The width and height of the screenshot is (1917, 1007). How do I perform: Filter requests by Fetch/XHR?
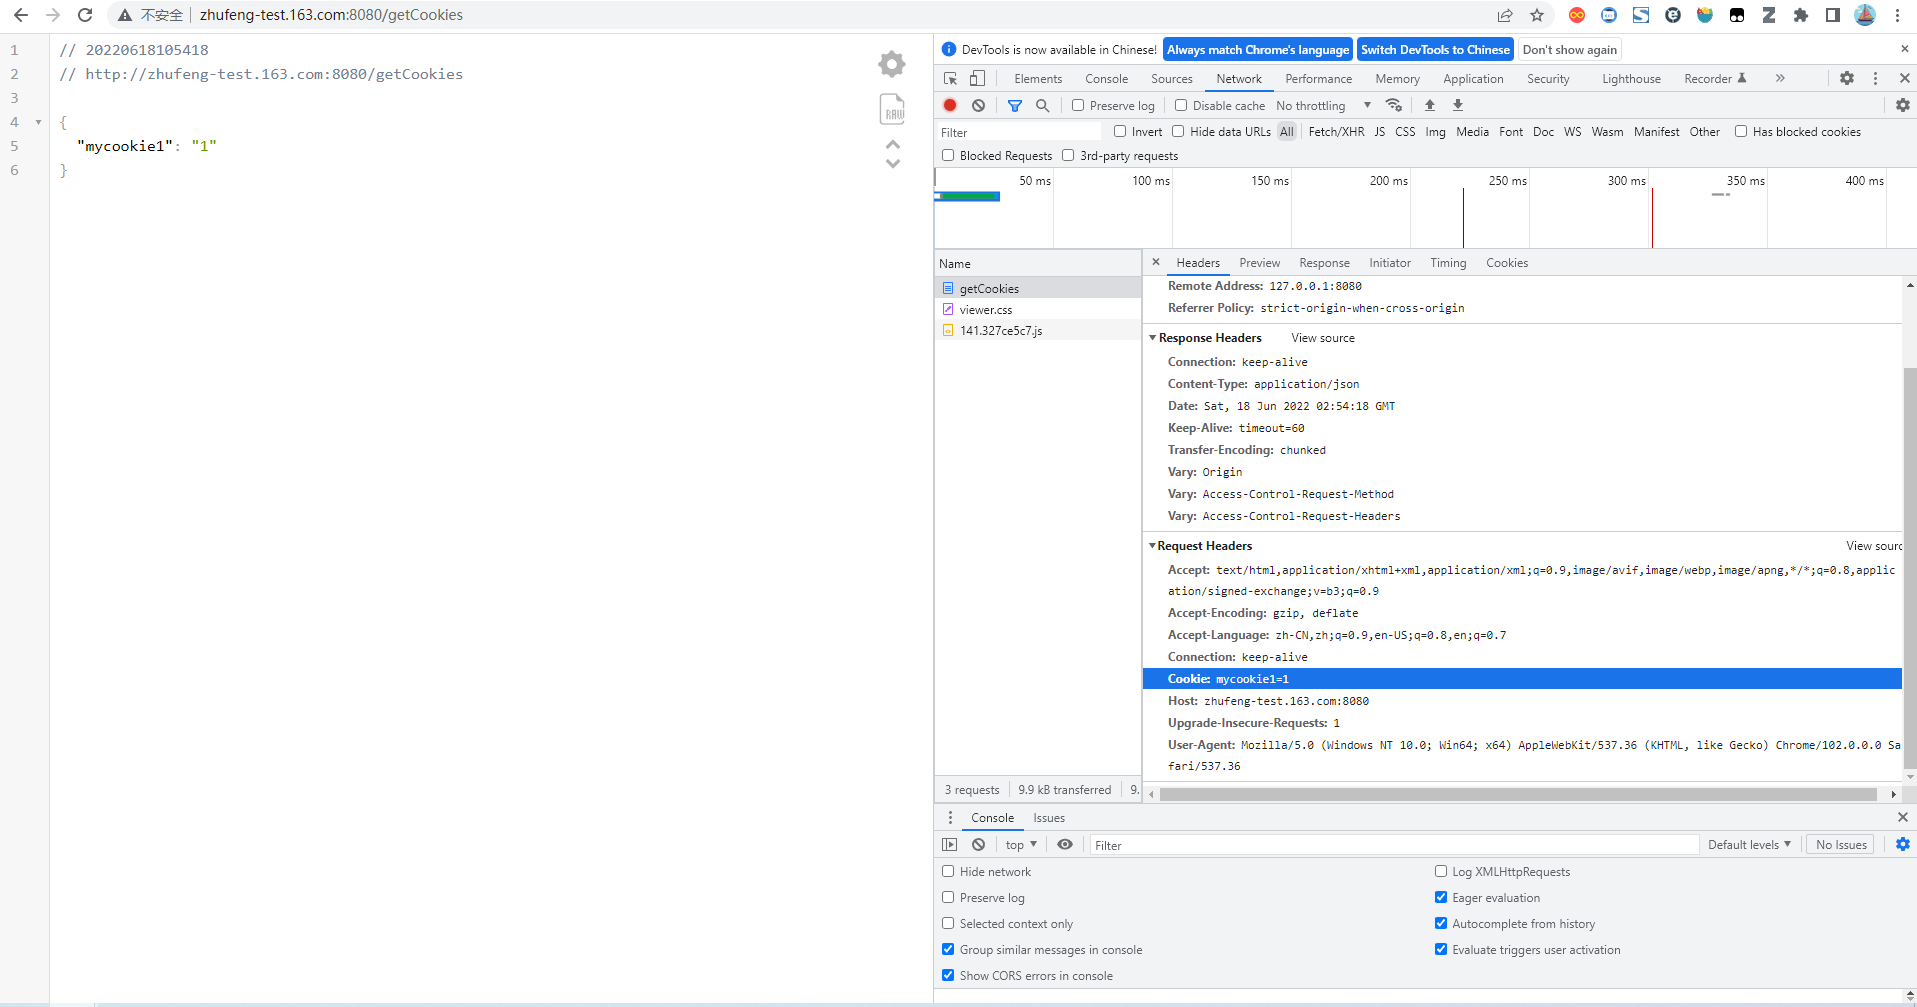pos(1336,131)
